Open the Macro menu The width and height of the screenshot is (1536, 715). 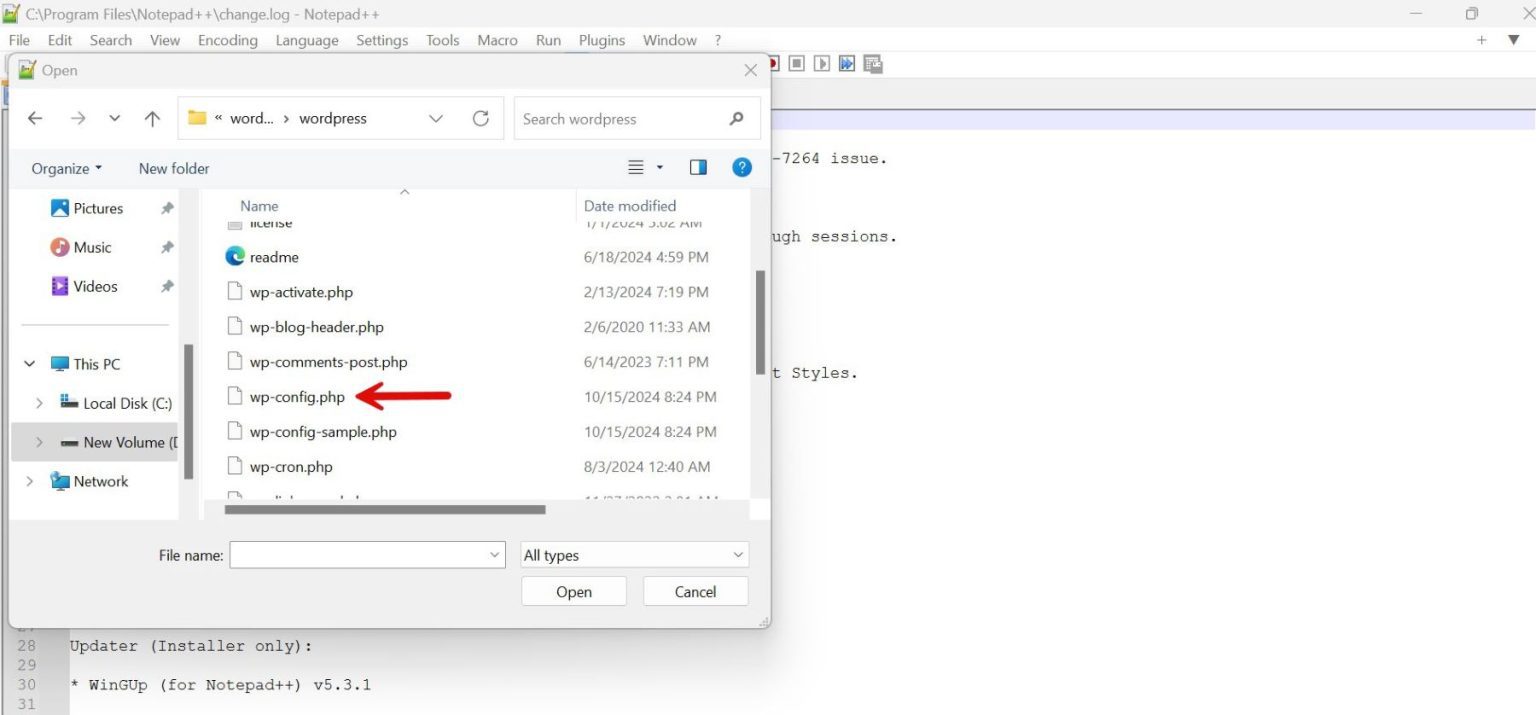point(497,40)
